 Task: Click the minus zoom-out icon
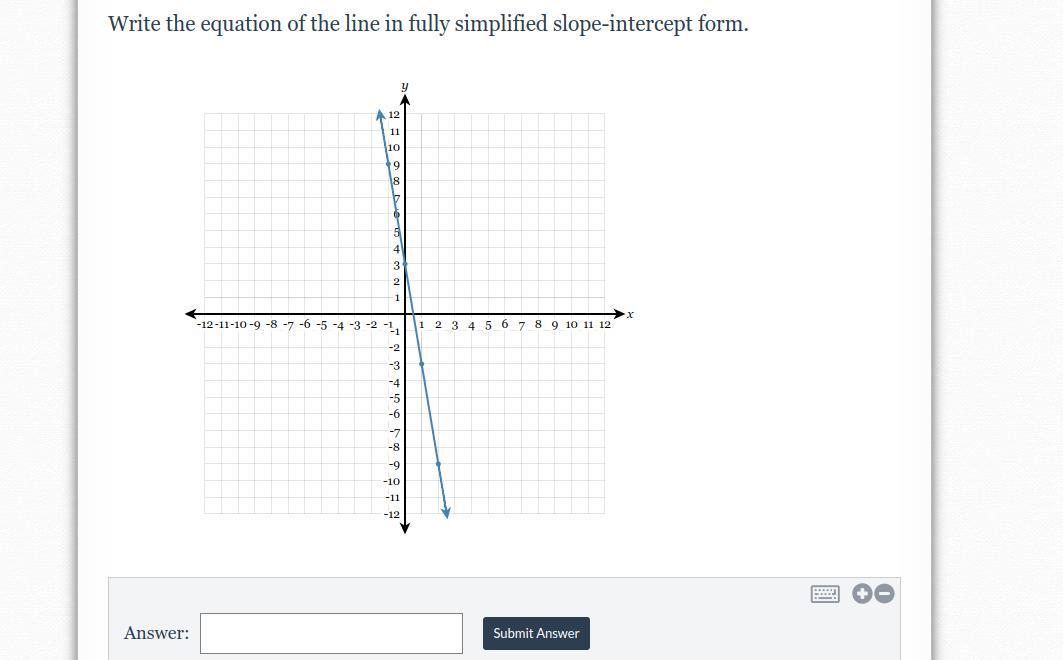[884, 594]
